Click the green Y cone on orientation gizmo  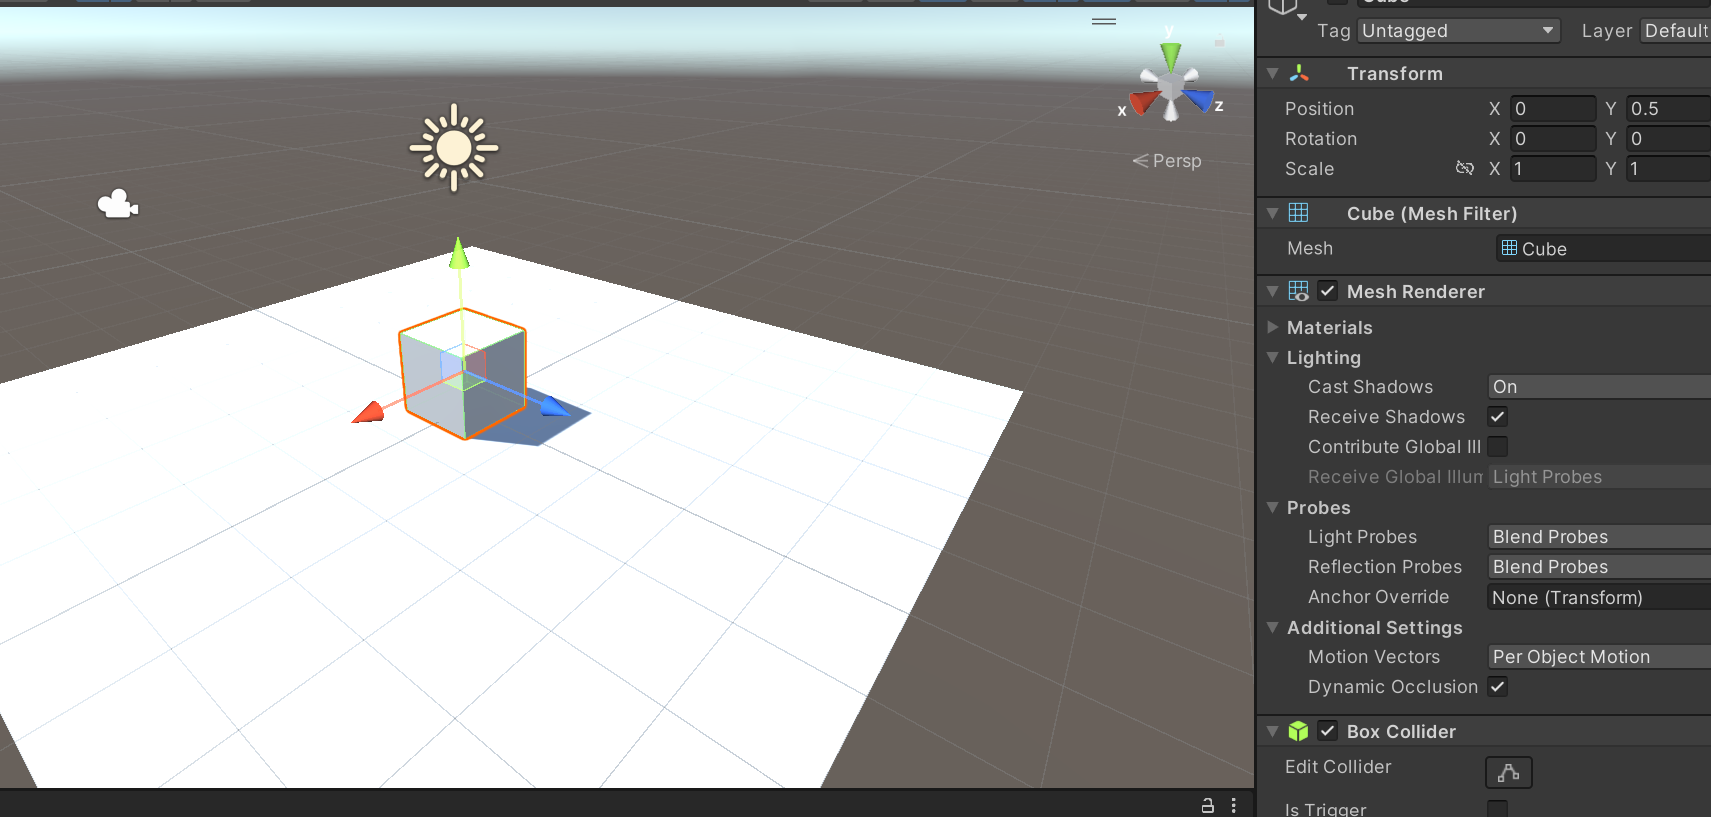pos(1170,56)
